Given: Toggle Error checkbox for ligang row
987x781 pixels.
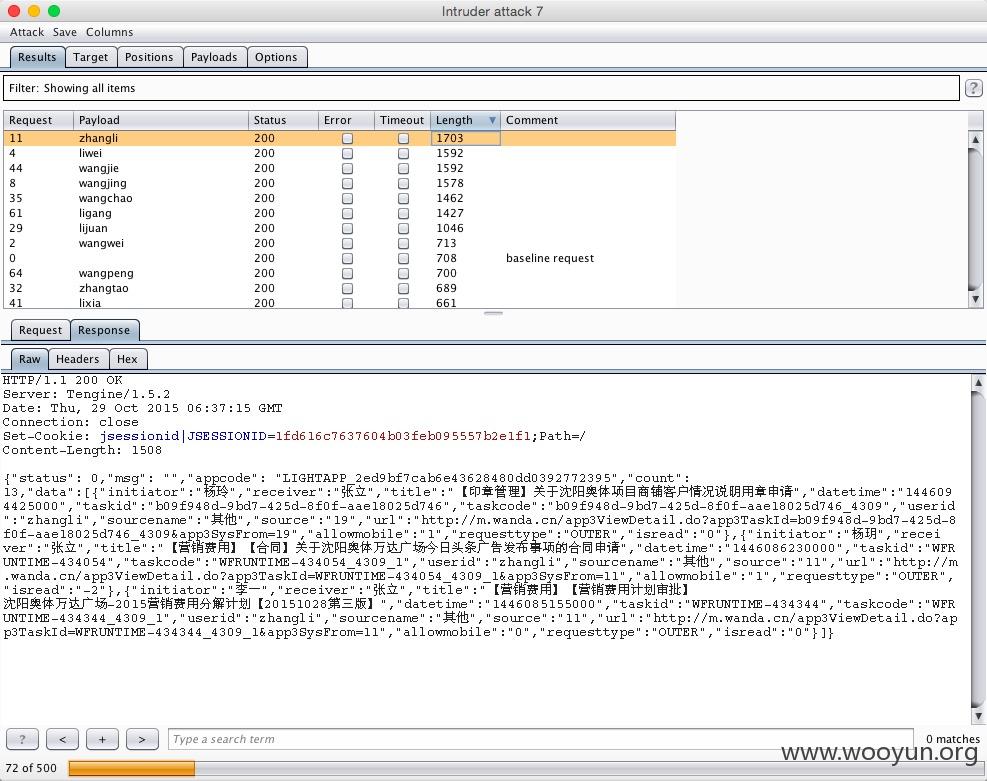Looking at the screenshot, I should pyautogui.click(x=347, y=213).
